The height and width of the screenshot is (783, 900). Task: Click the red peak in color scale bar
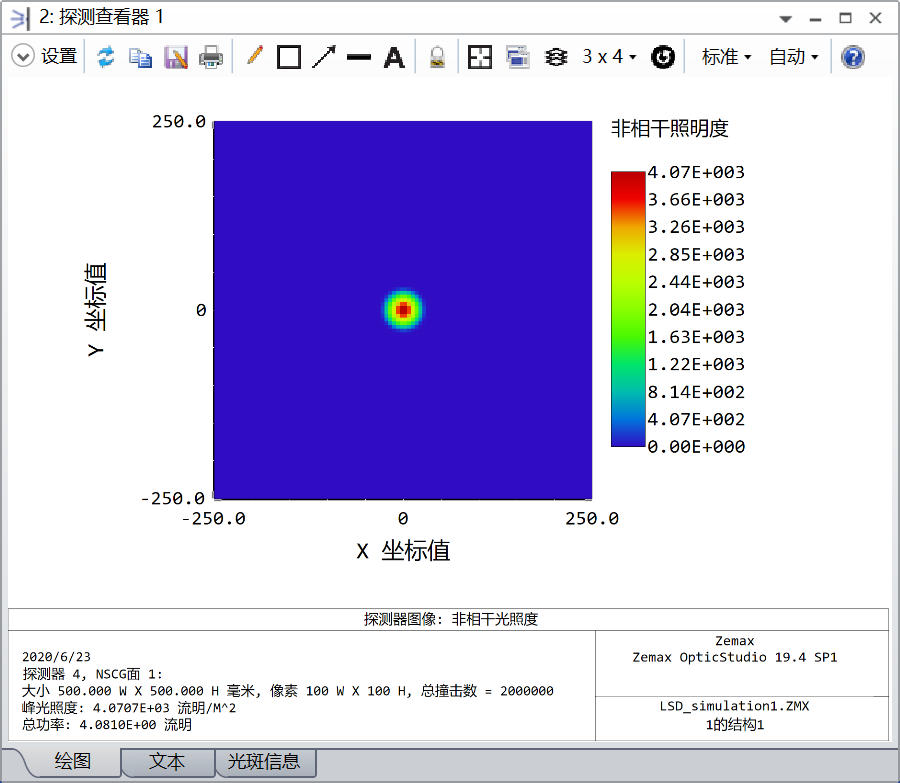tap(628, 178)
